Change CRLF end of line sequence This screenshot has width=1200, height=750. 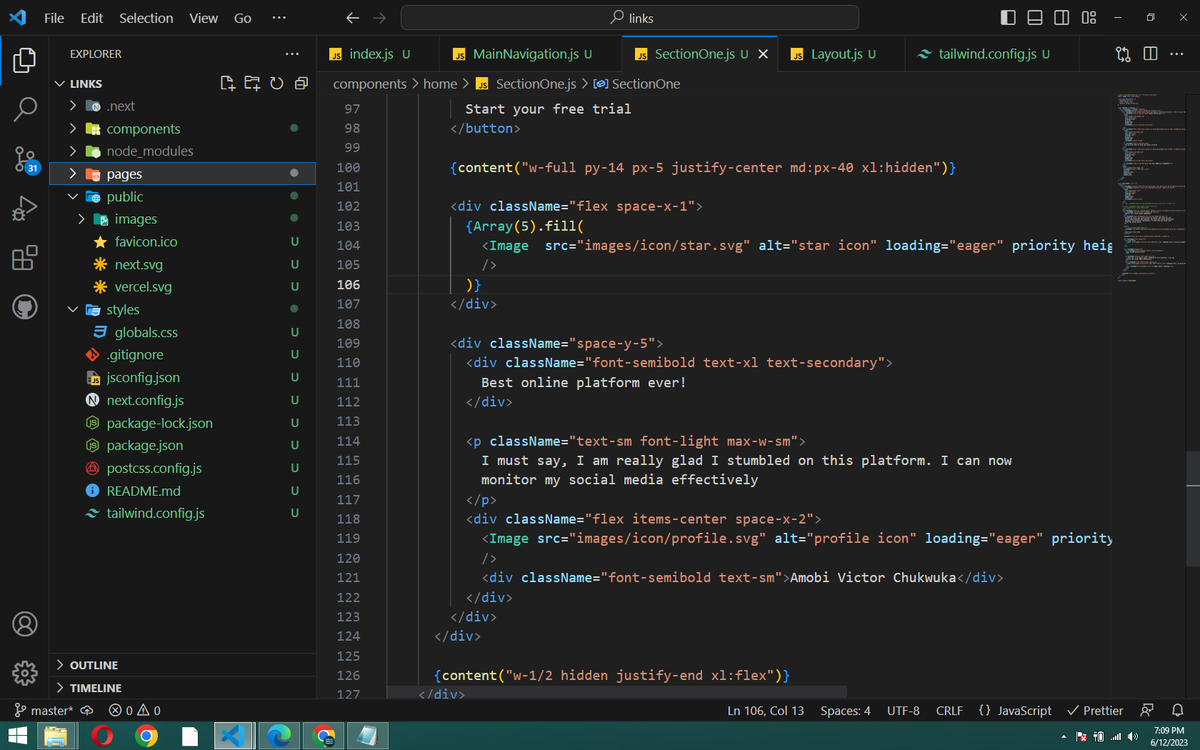[x=949, y=710]
